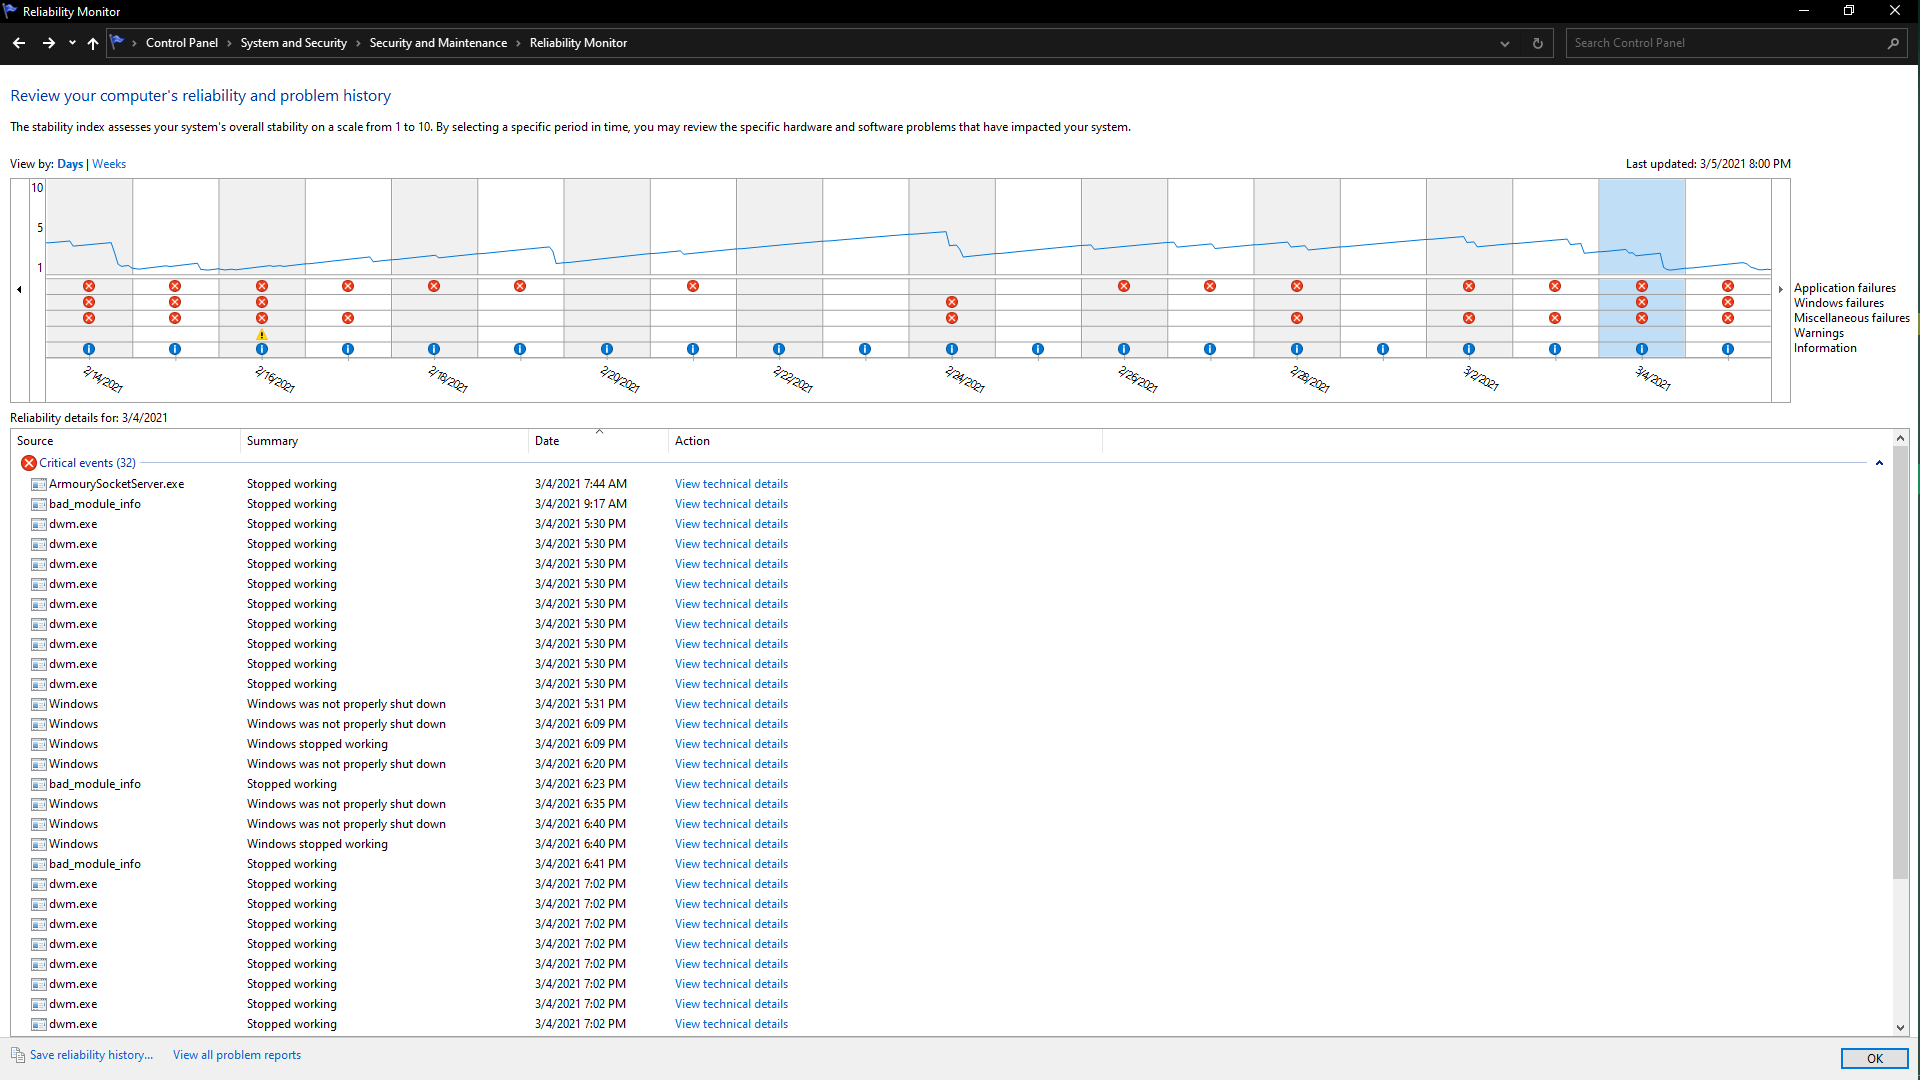The height and width of the screenshot is (1080, 1920).
Task: Switch the view to Weeks
Action: (109, 164)
